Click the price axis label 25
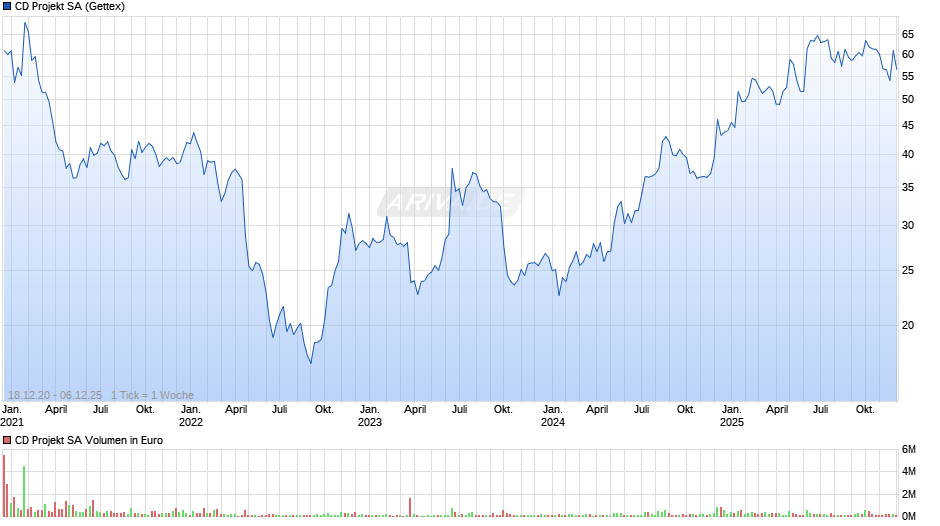 908,270
